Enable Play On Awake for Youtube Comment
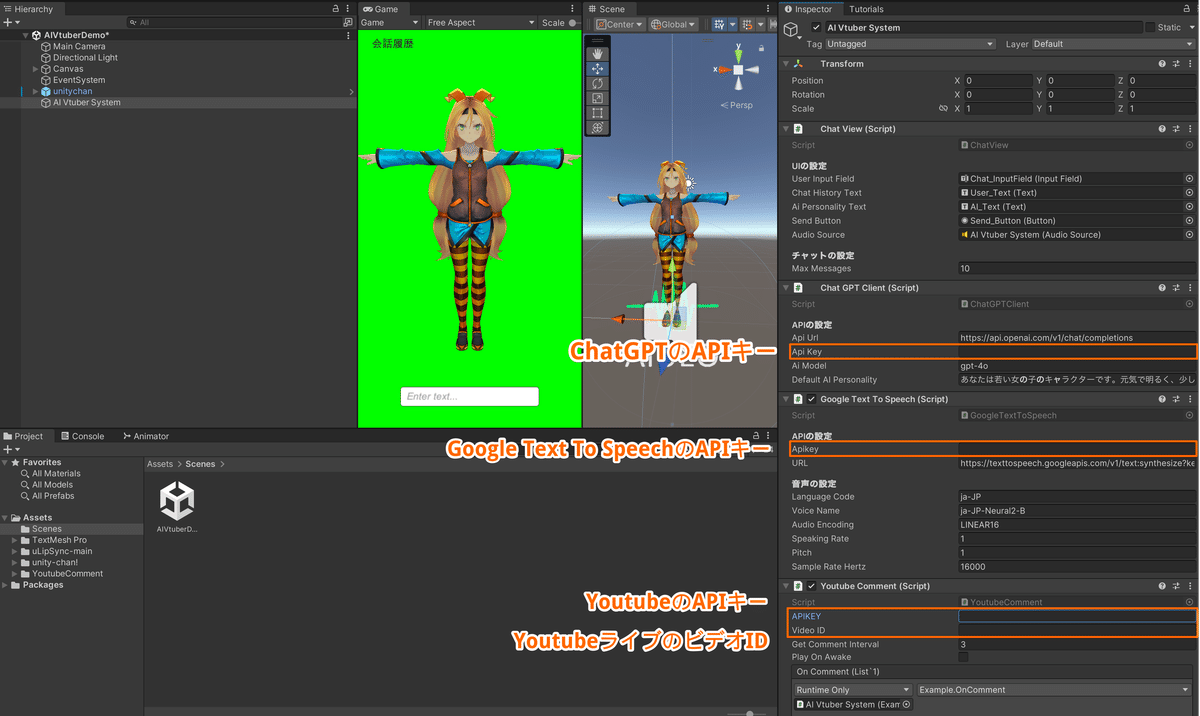Viewport: 1200px width, 716px height. click(x=963, y=657)
